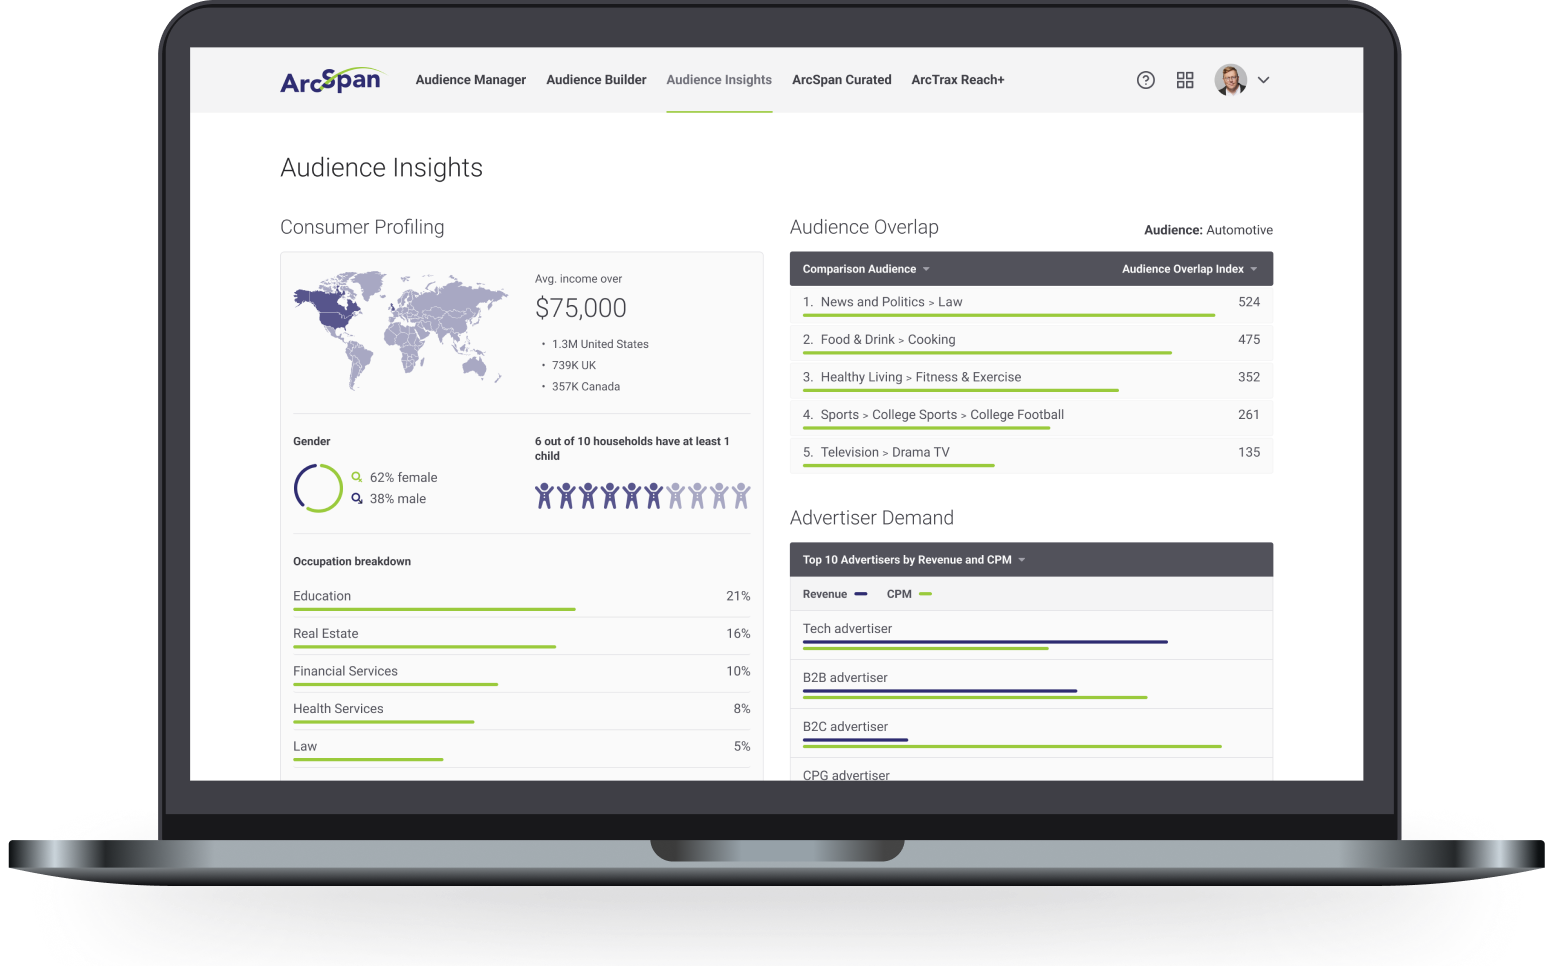Expand the Comparison Audience dropdown
The height and width of the screenshot is (966, 1556).
866,269
